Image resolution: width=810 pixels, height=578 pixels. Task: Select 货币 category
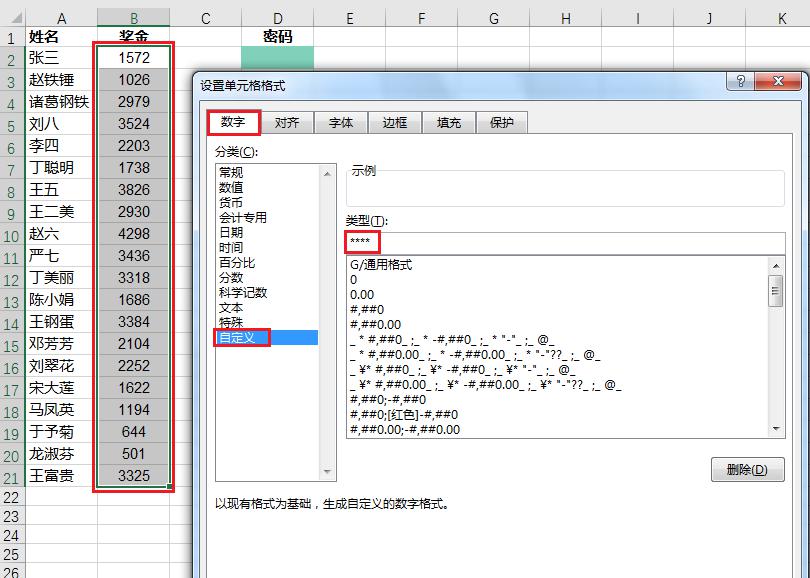(231, 202)
